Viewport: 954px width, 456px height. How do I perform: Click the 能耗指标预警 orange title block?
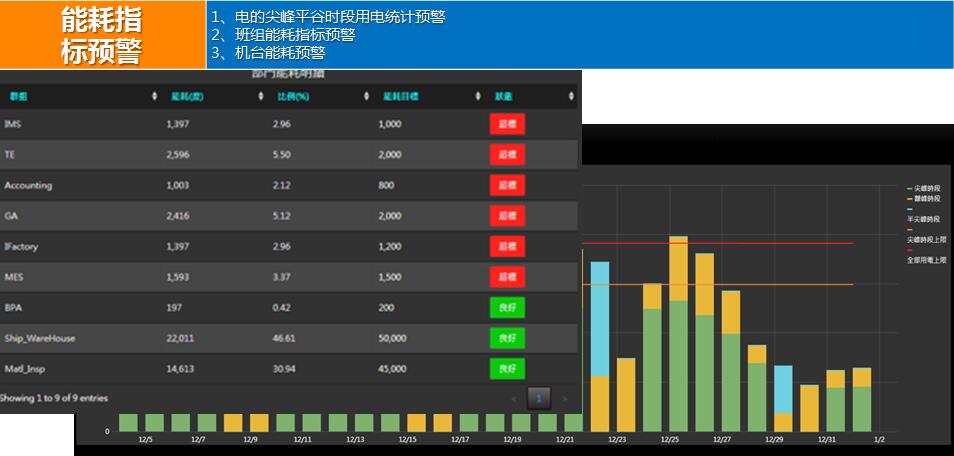coord(103,35)
